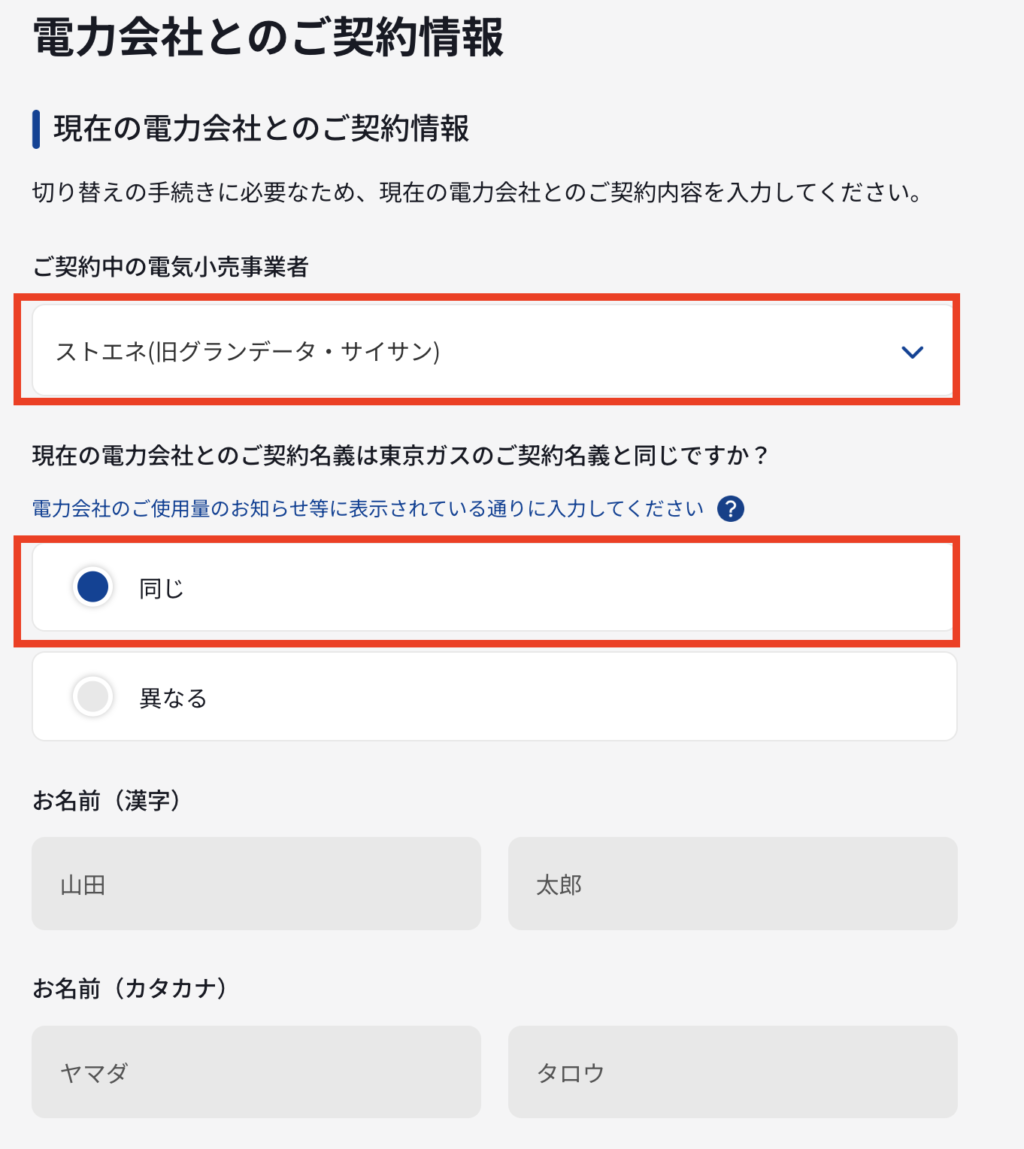1024x1149 pixels.
Task: Click the blue bar beside the section heading
Action: pyautogui.click(x=36, y=130)
